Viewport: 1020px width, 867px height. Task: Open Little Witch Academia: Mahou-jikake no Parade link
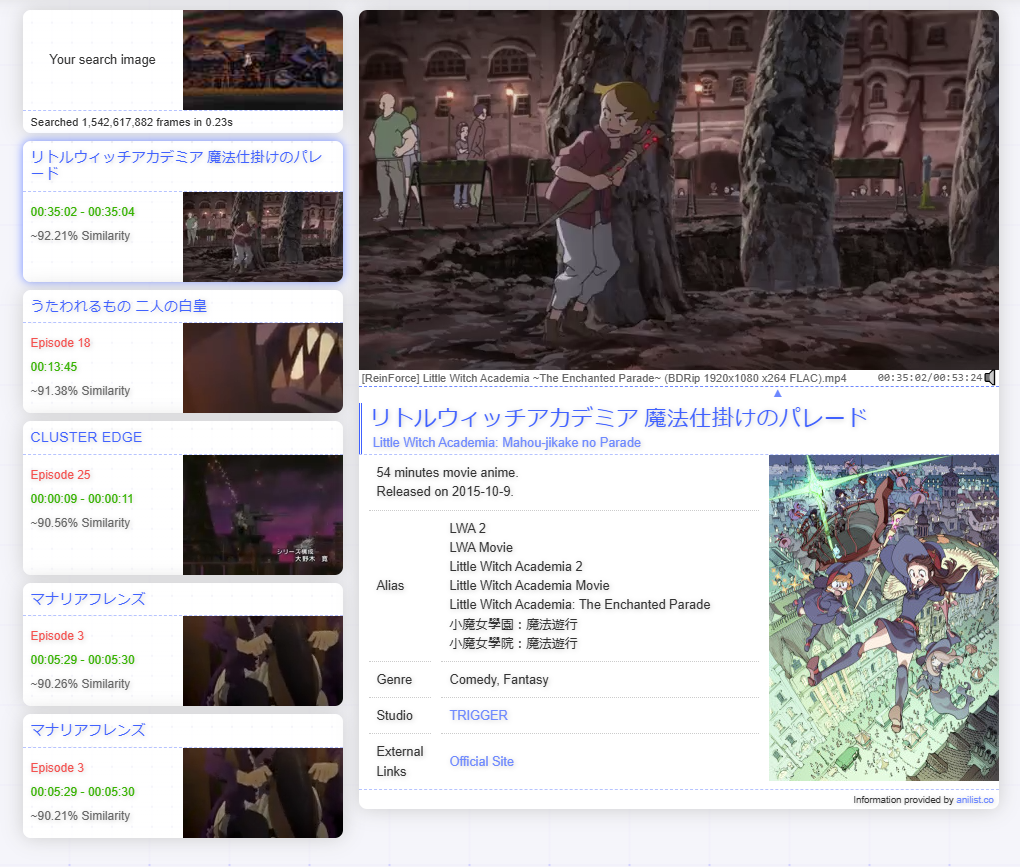click(x=506, y=442)
